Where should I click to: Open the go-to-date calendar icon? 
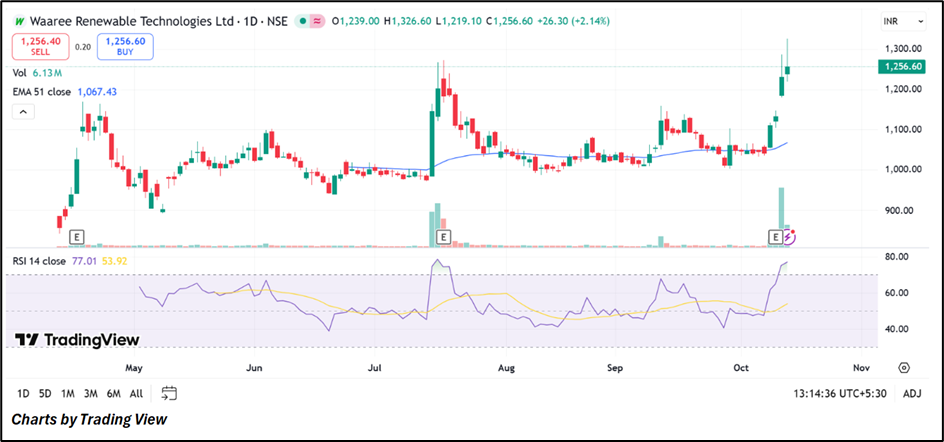[169, 393]
